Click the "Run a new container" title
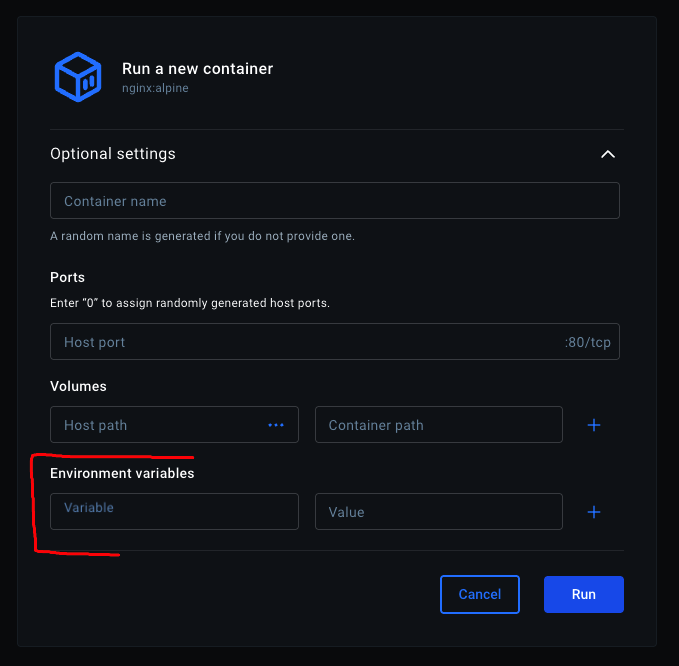 [x=197, y=69]
